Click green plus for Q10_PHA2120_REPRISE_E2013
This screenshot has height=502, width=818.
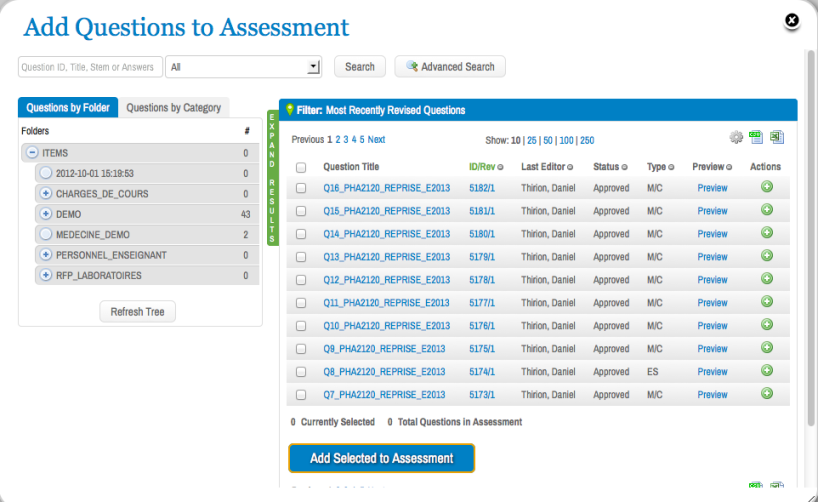(767, 325)
